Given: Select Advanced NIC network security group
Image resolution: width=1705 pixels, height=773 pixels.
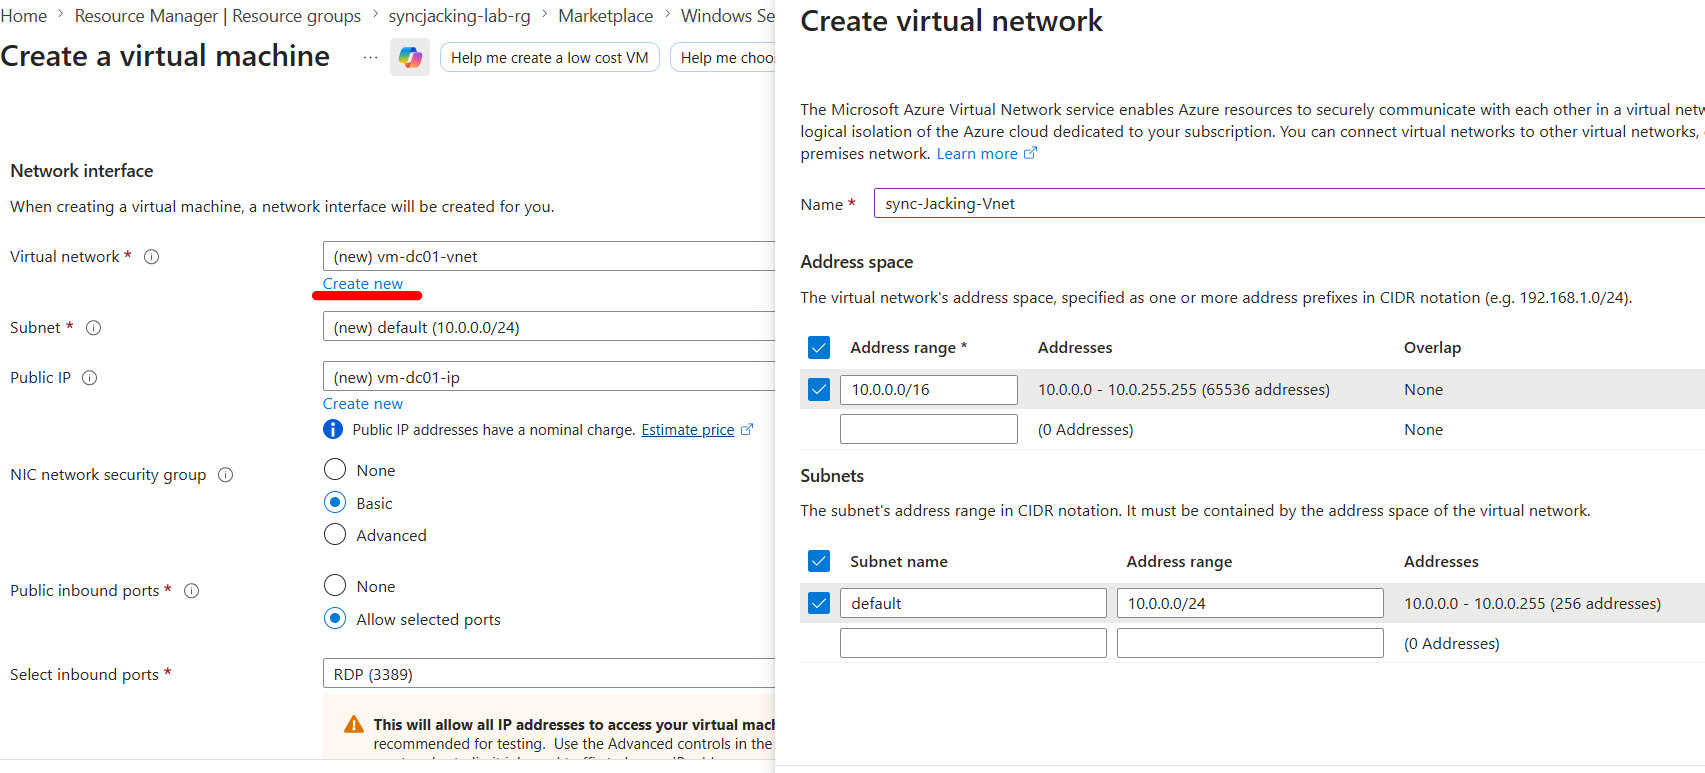Looking at the screenshot, I should [335, 535].
